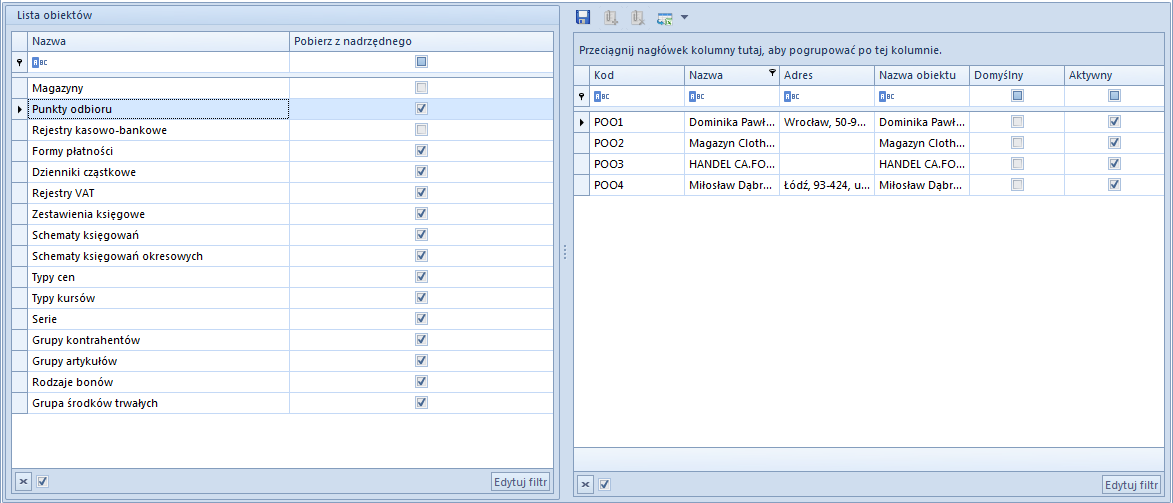Screen dimensions: 1173x503
Task: Click ABC filter icon under Nazwa obiektu column
Action: [886, 97]
